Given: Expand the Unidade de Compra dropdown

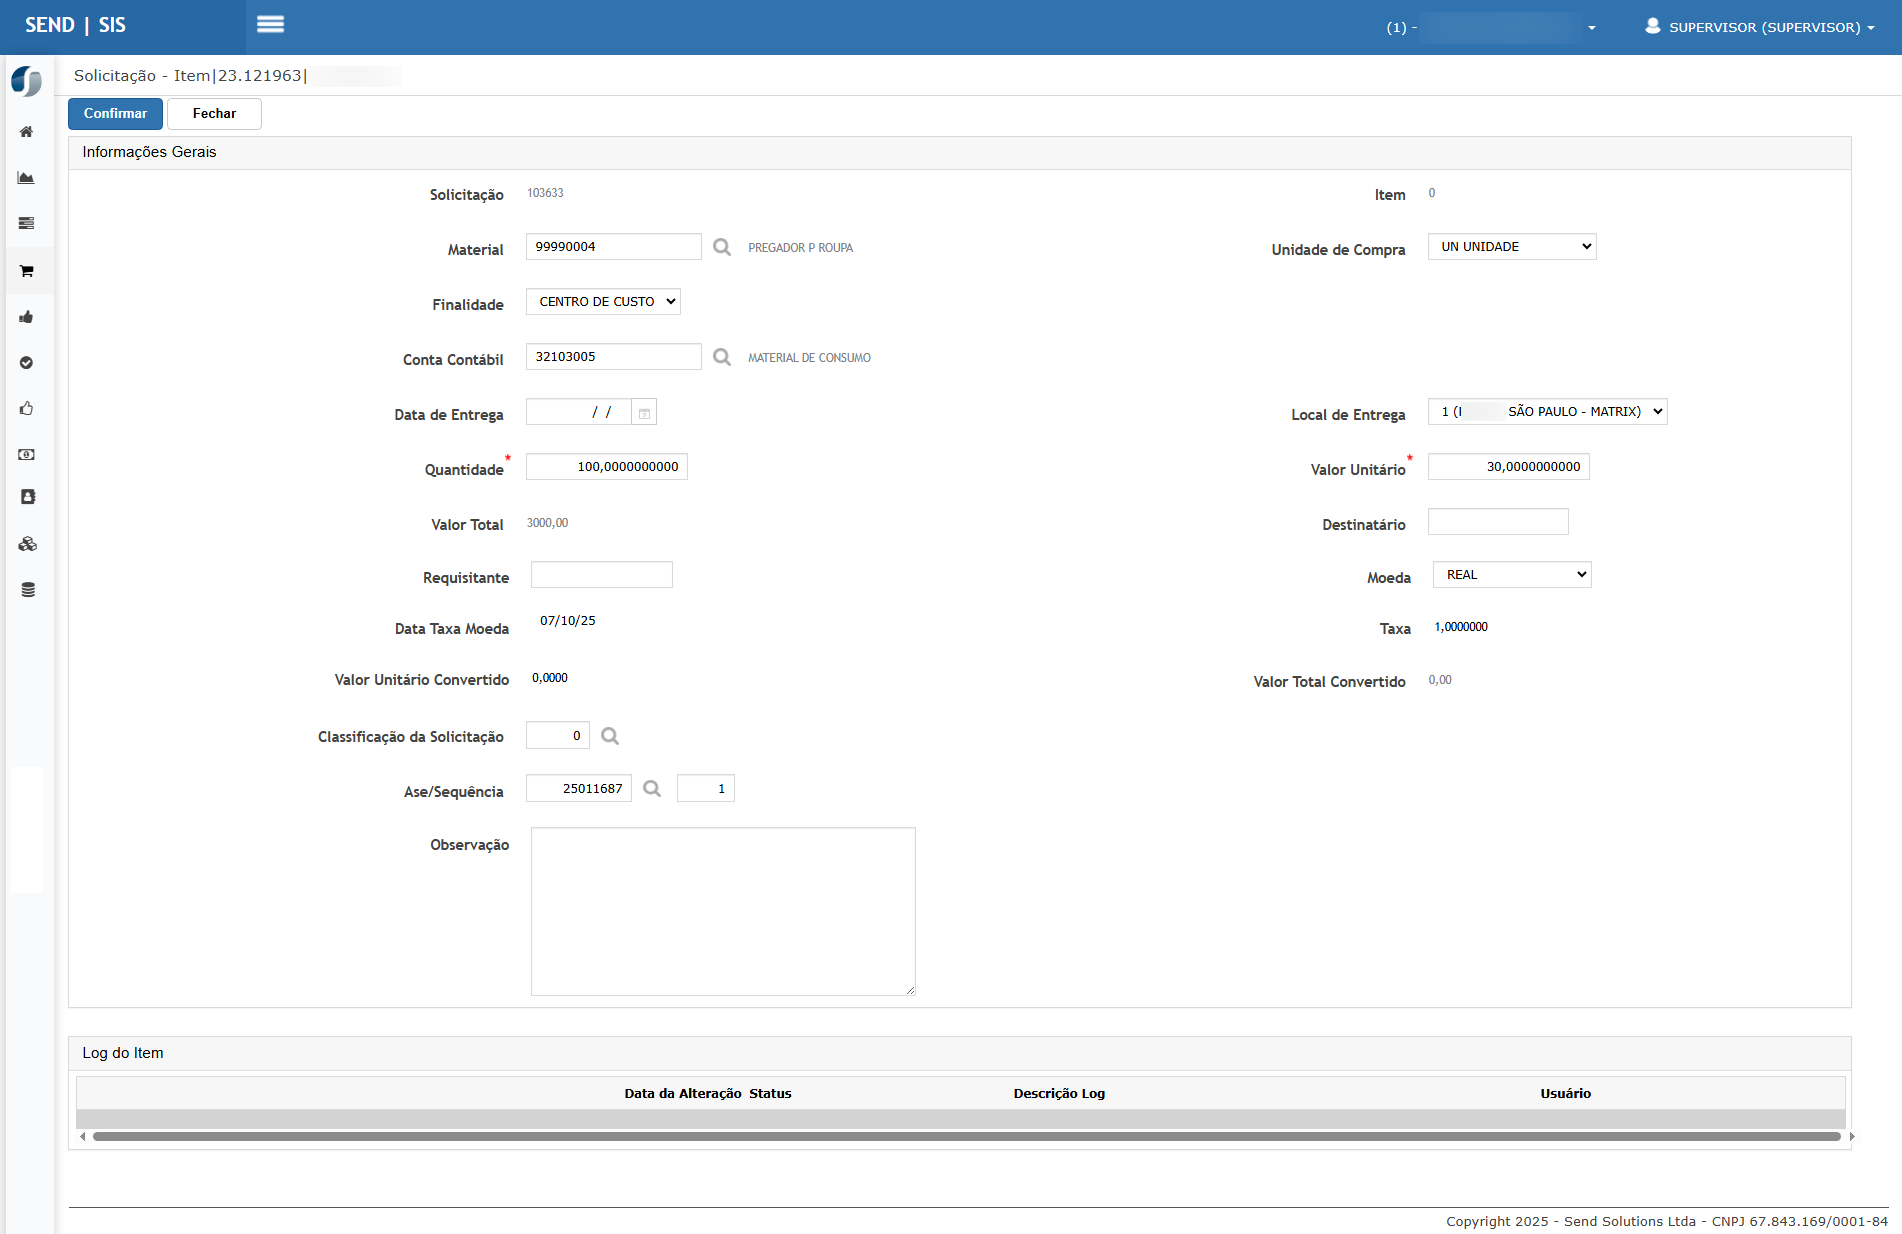Looking at the screenshot, I should 1511,247.
